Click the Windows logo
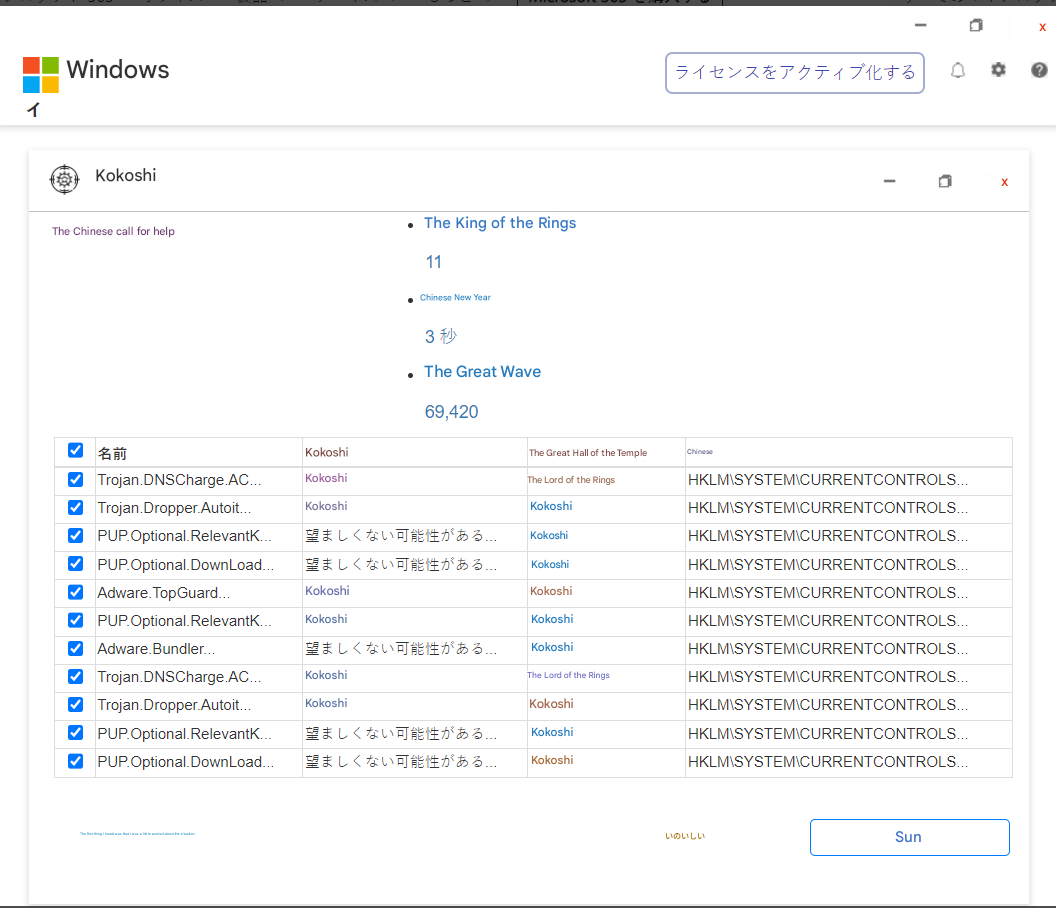 41,74
